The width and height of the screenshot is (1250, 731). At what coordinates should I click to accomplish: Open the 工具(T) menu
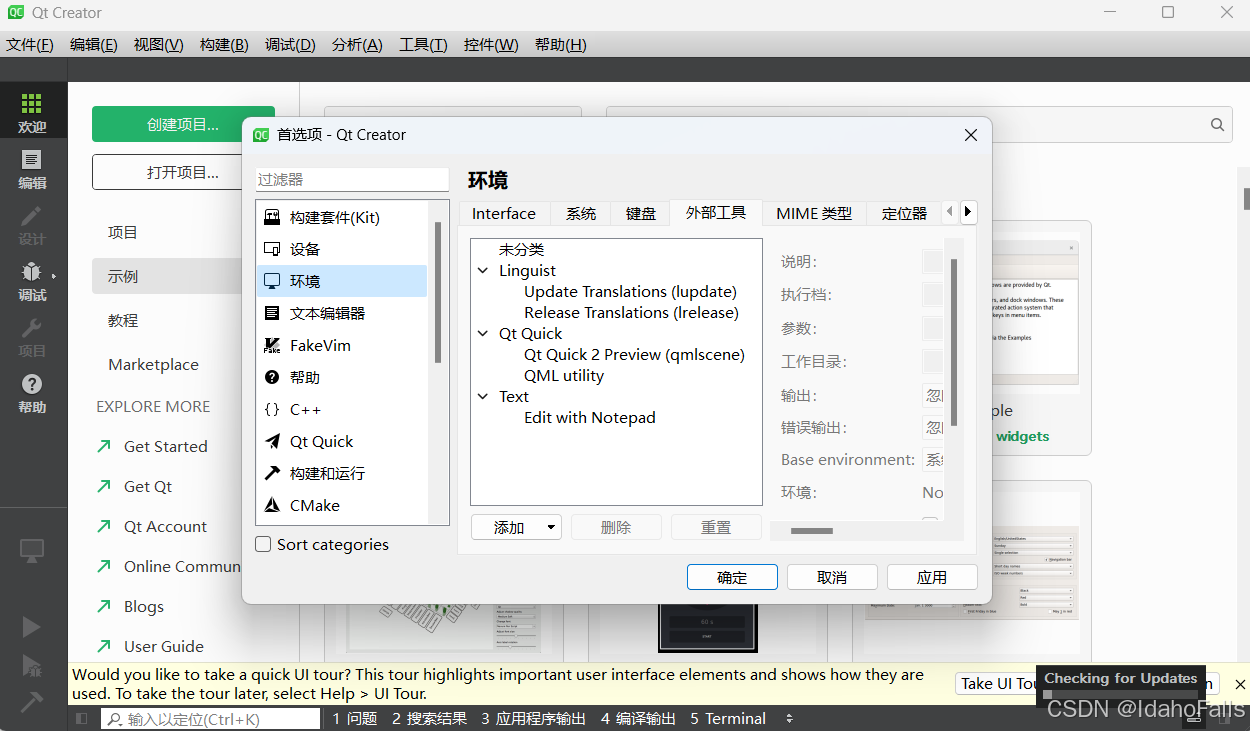[423, 44]
